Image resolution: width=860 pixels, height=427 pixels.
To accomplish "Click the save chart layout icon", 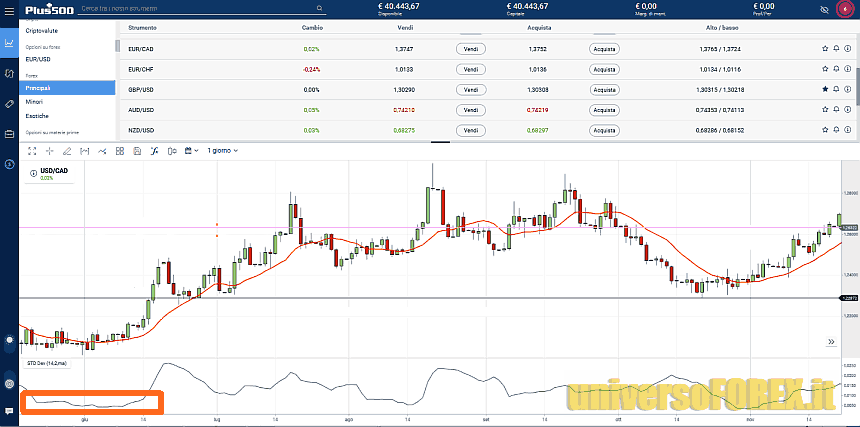I will [136, 151].
